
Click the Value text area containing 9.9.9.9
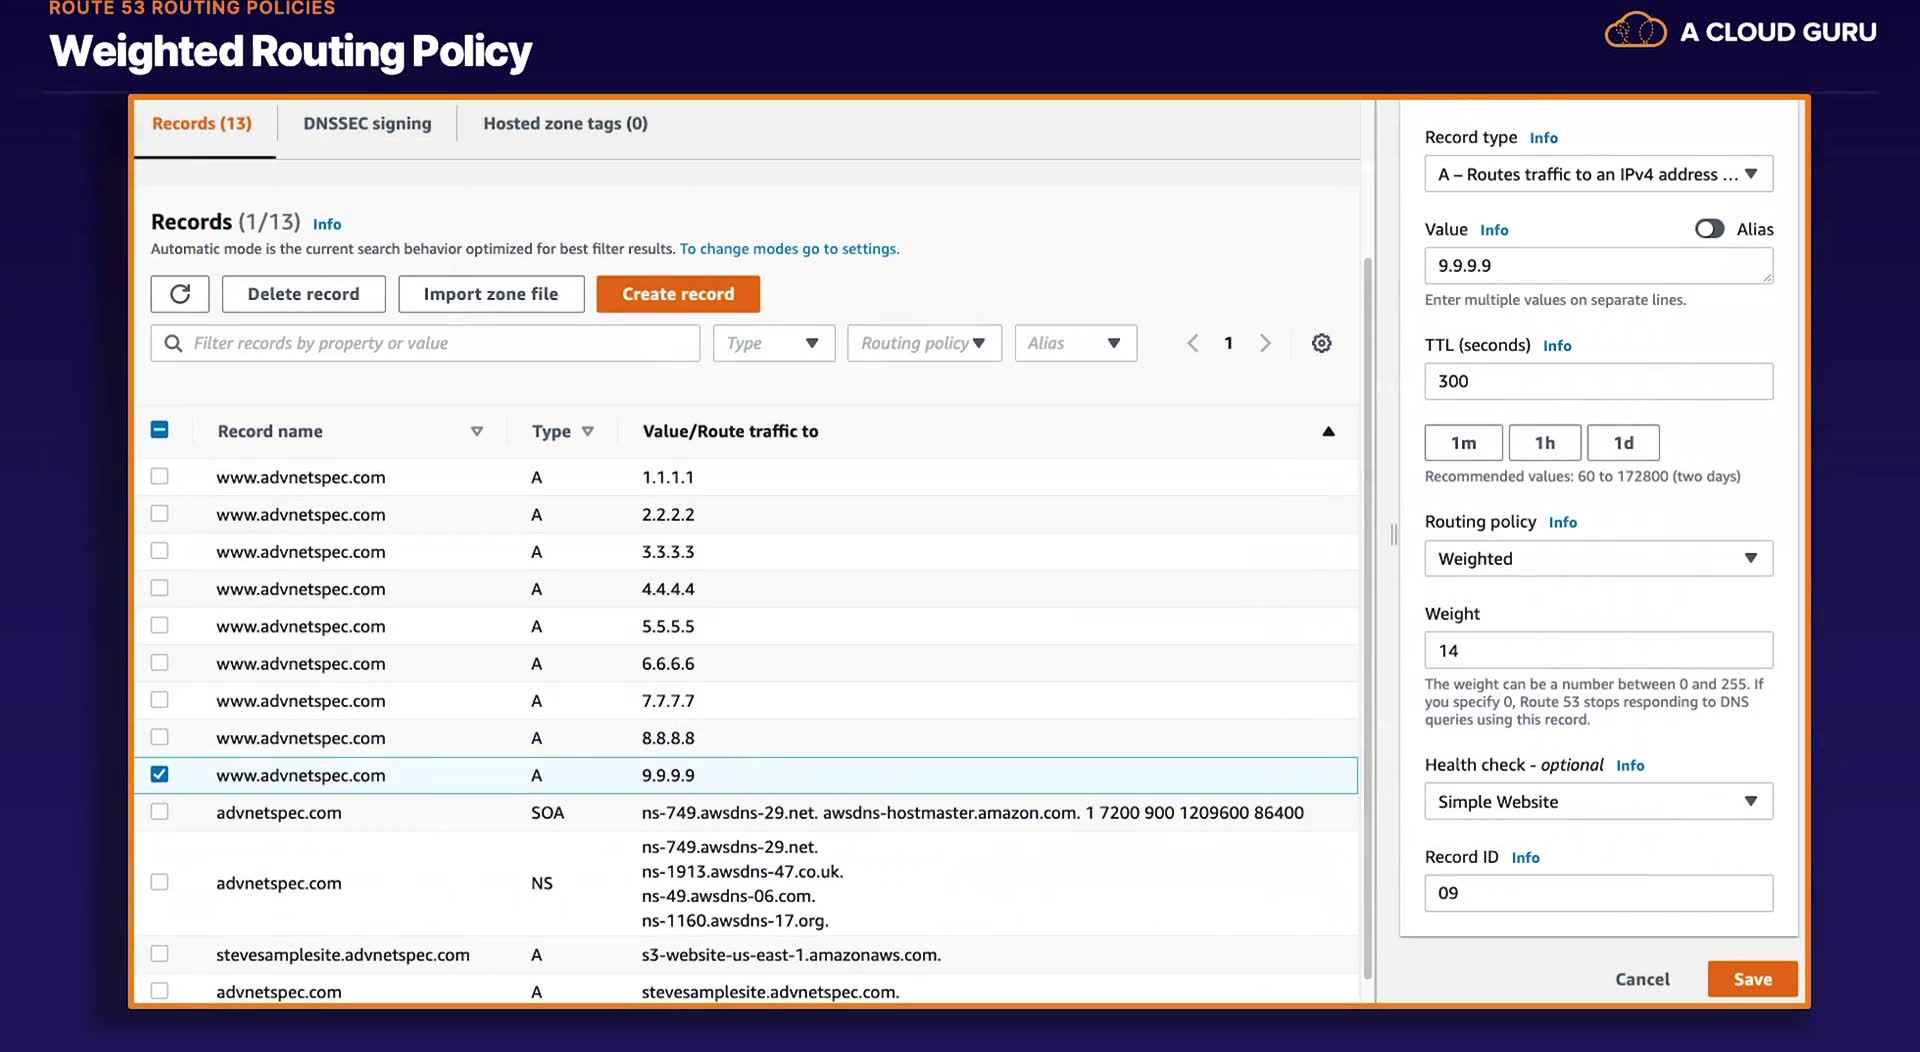[1598, 266]
